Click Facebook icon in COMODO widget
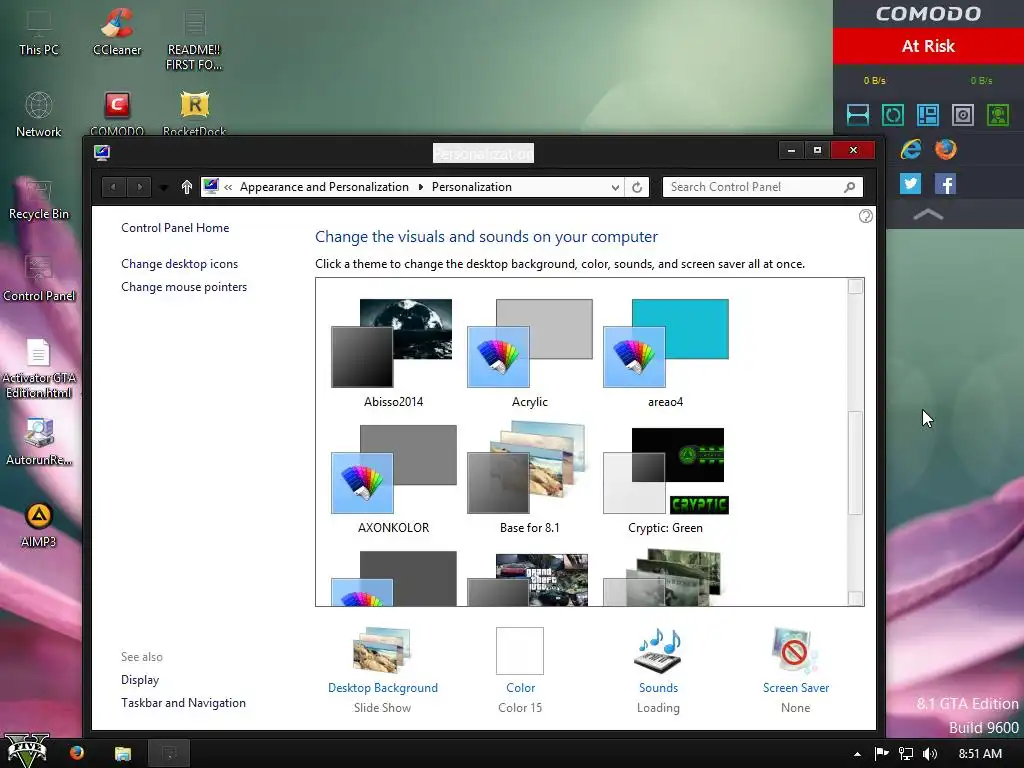 (x=945, y=184)
